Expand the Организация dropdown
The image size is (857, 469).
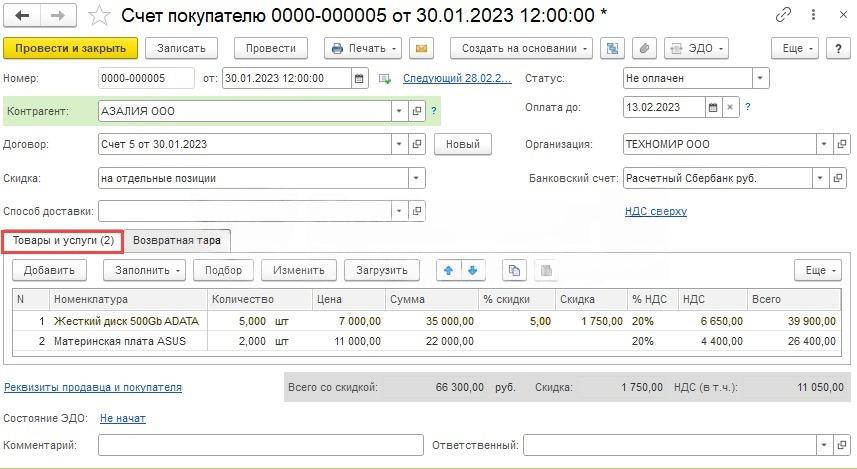point(825,144)
